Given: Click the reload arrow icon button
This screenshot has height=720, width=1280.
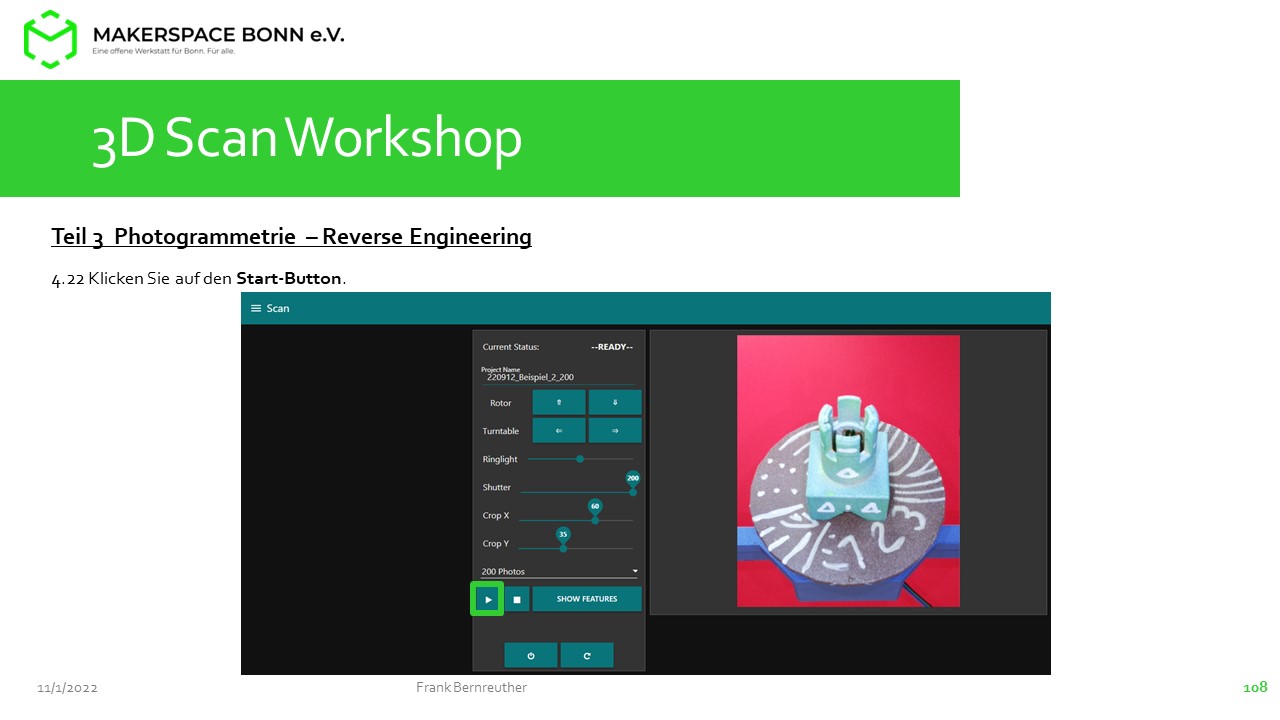Looking at the screenshot, I should pos(587,655).
